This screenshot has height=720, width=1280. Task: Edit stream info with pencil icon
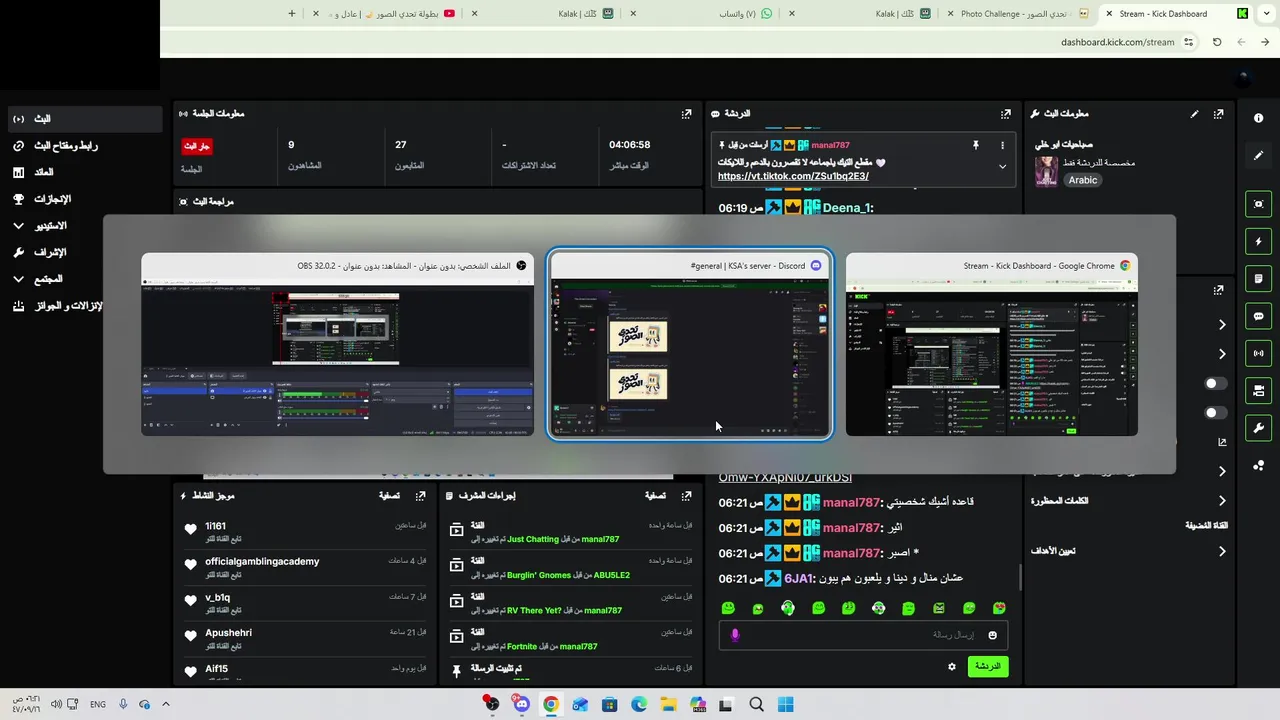[x=1194, y=114]
